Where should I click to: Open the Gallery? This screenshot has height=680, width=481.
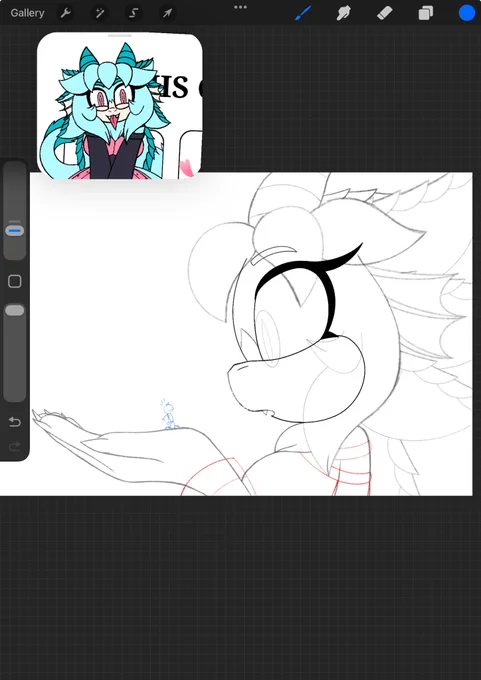click(27, 13)
